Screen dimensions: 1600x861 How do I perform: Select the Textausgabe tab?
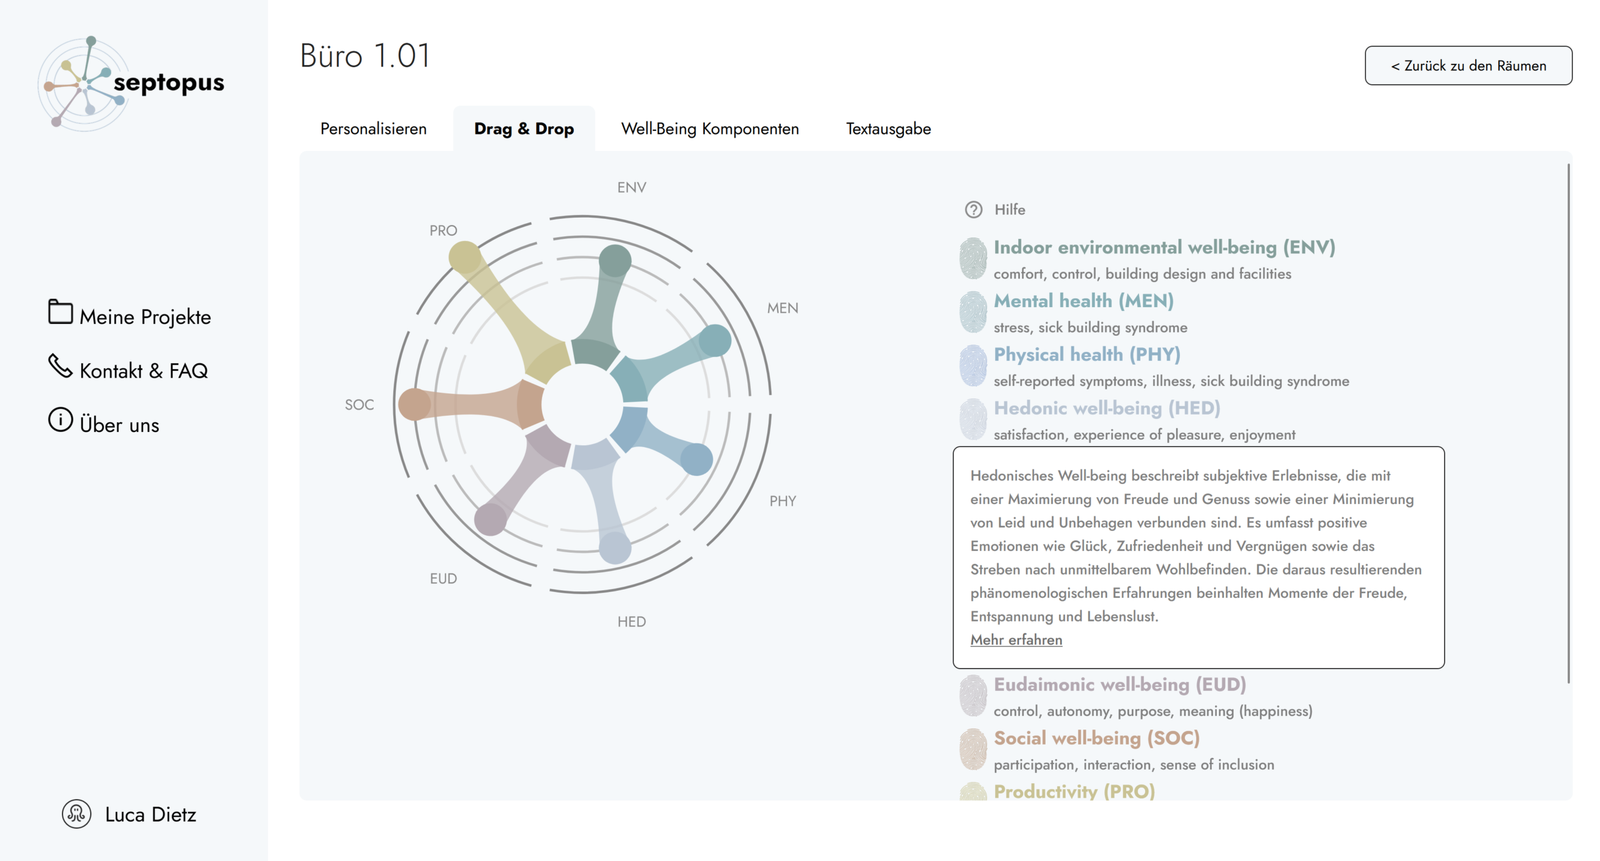(888, 129)
